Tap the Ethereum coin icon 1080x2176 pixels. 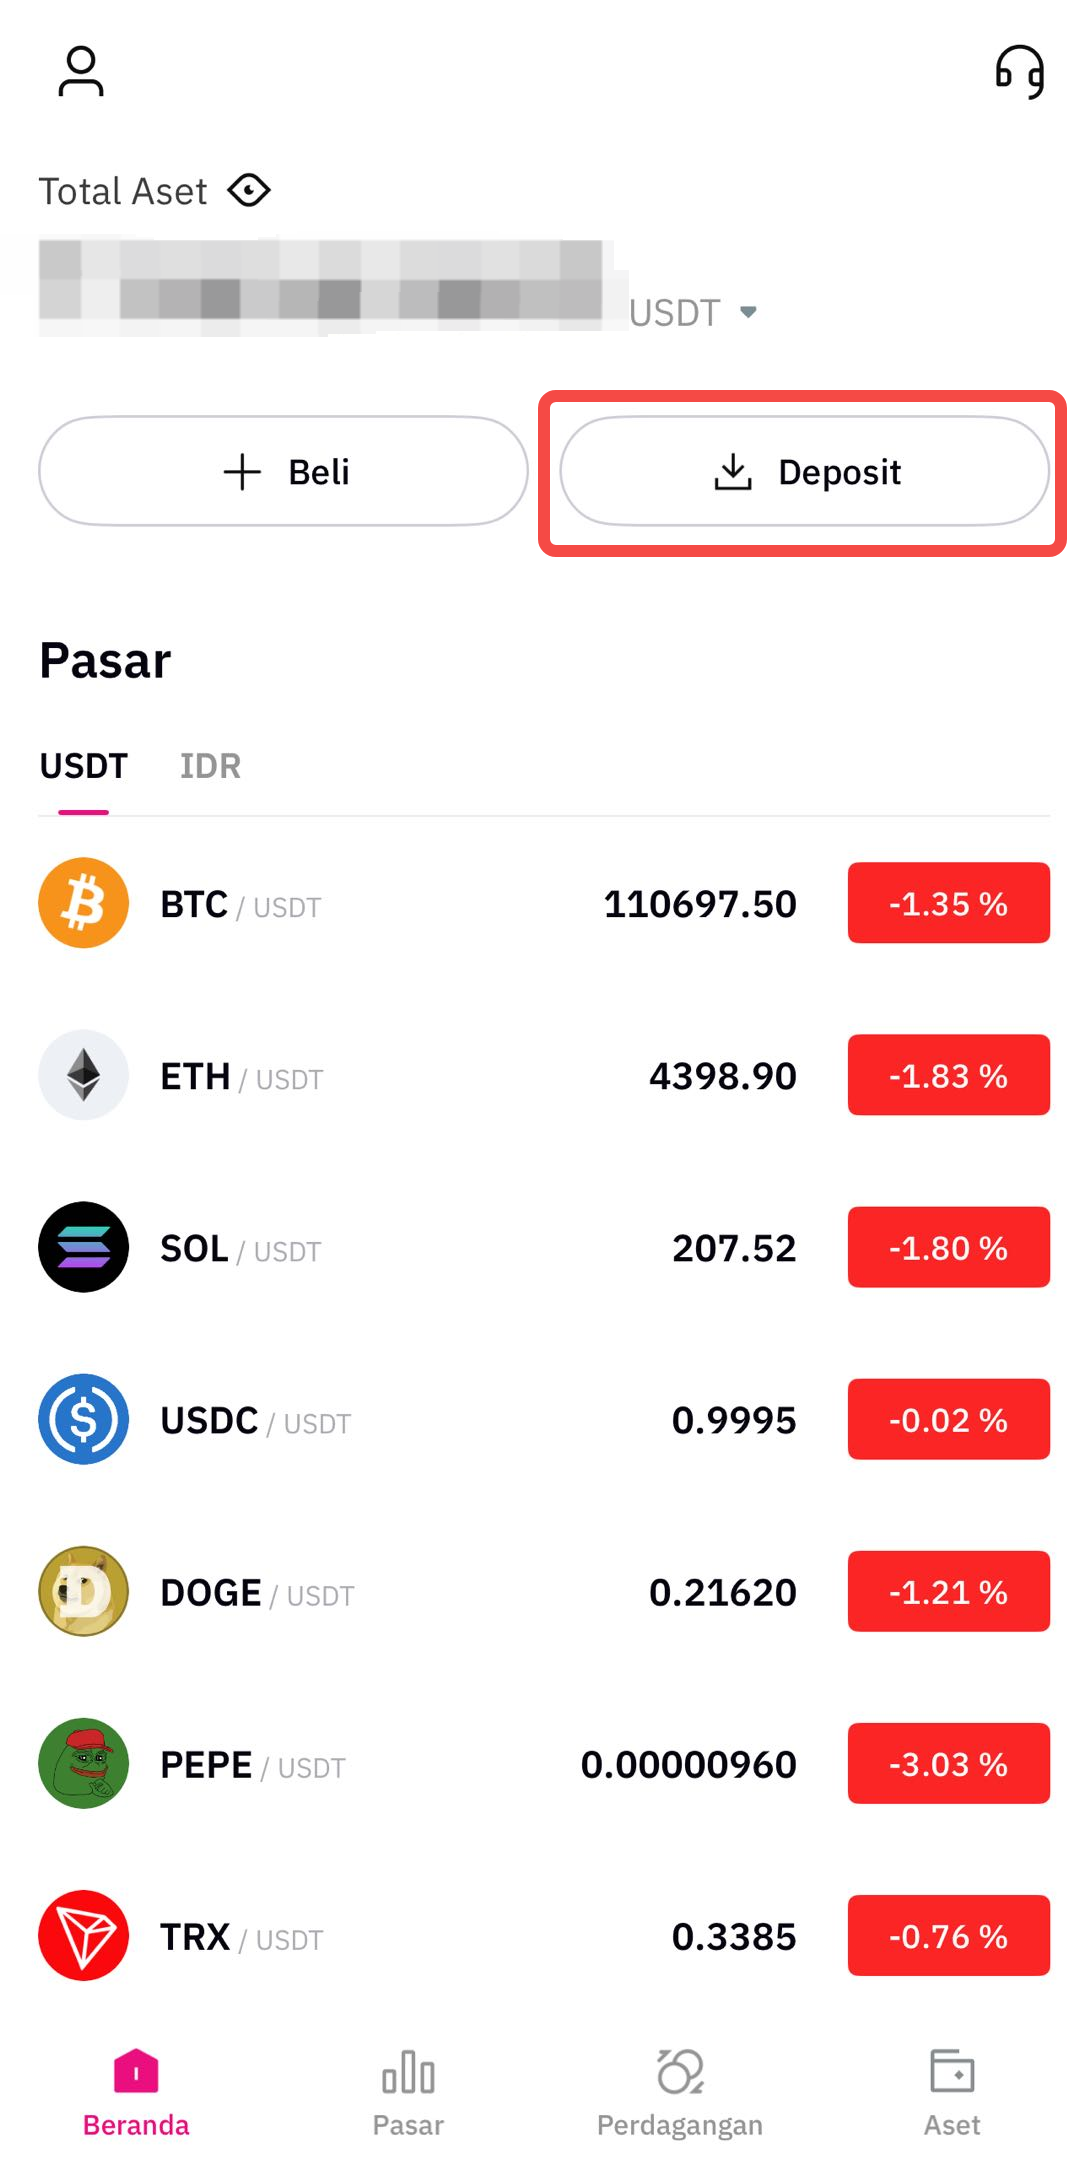pos(84,1075)
